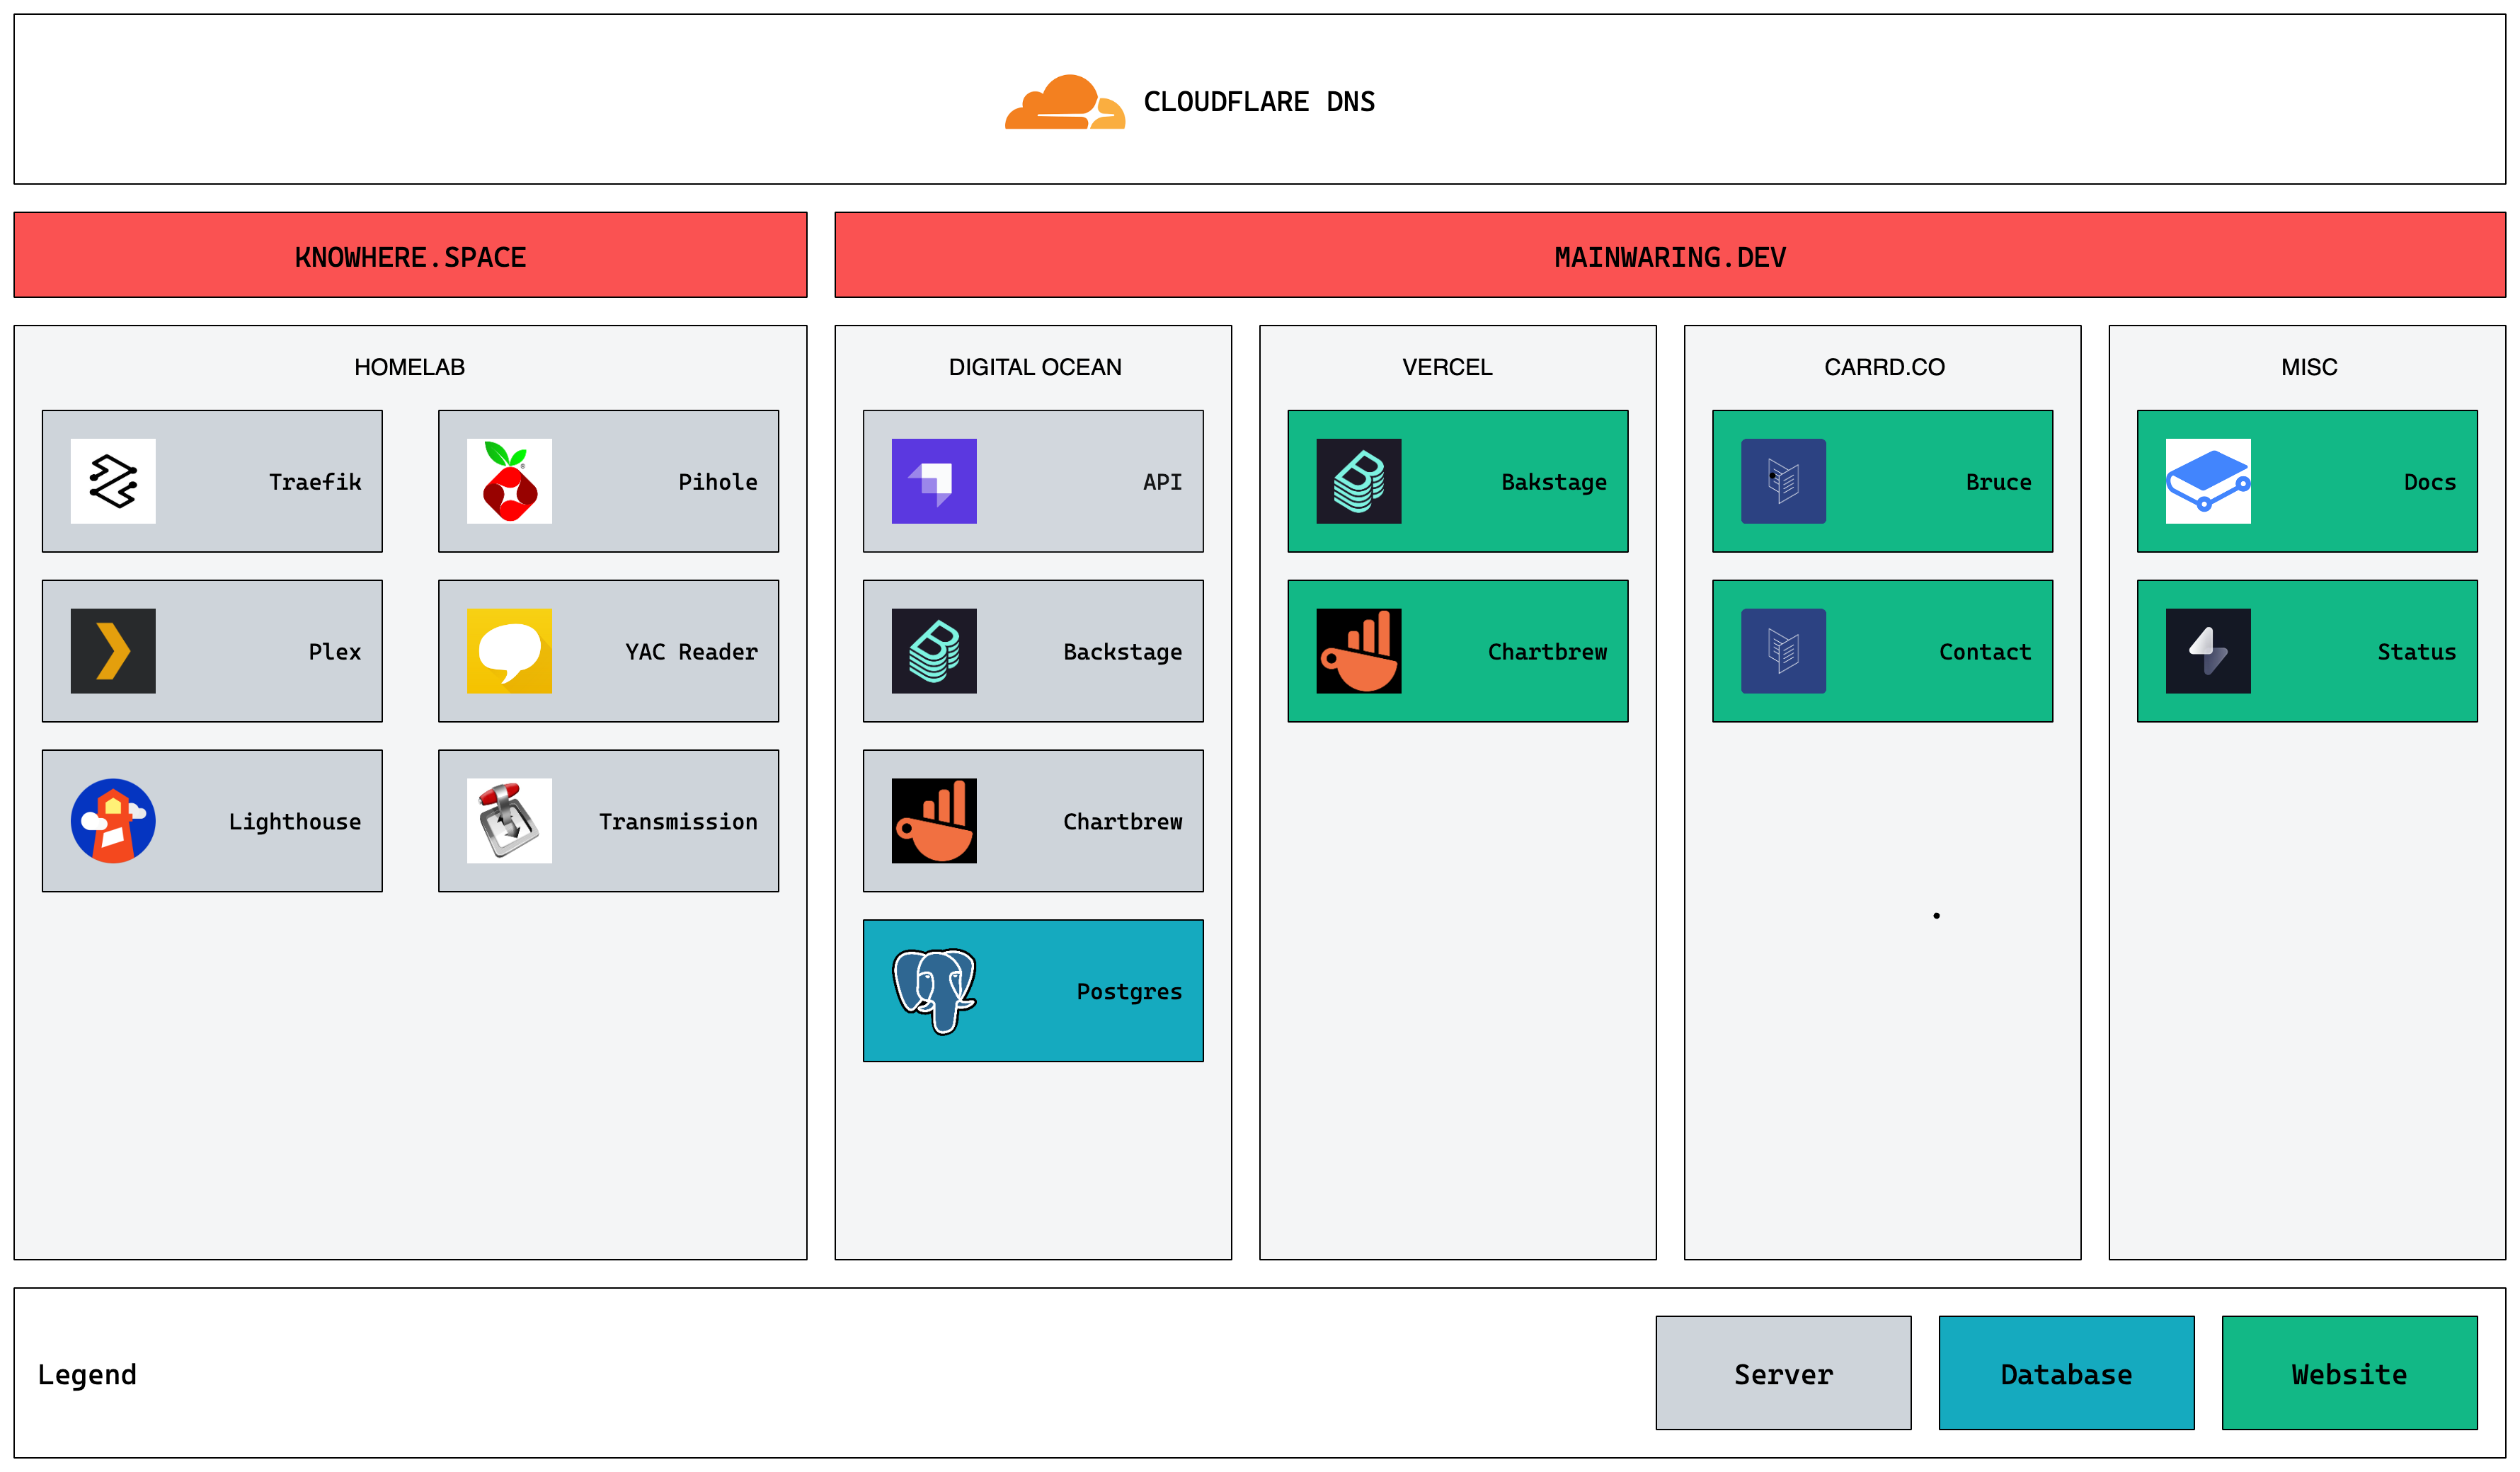Select the Traefik logo icon
The height and width of the screenshot is (1472, 2520).
coord(113,481)
